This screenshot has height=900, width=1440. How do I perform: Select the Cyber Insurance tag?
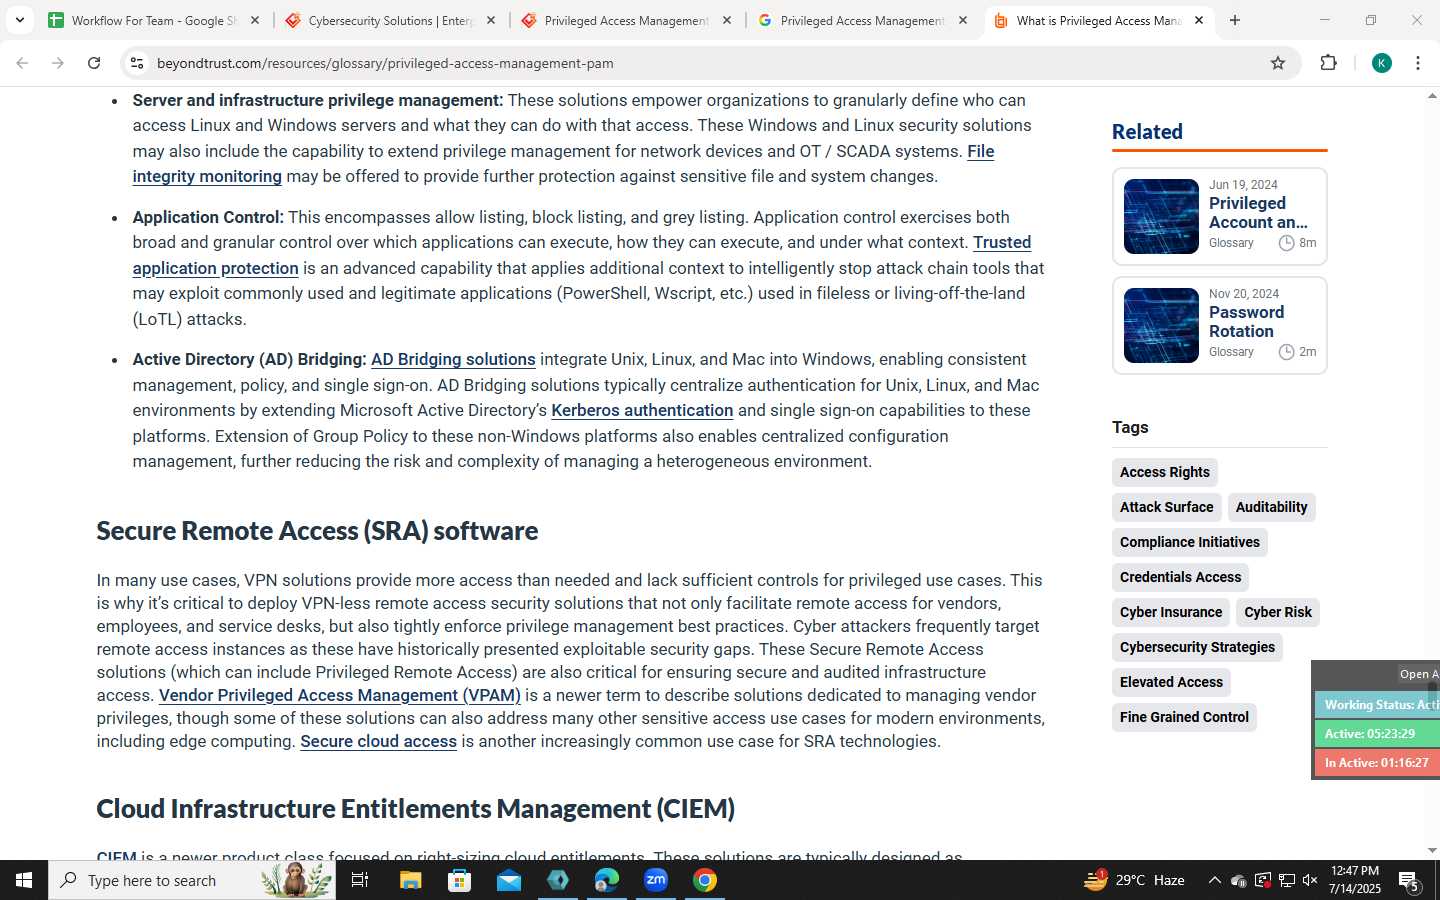[1170, 612]
